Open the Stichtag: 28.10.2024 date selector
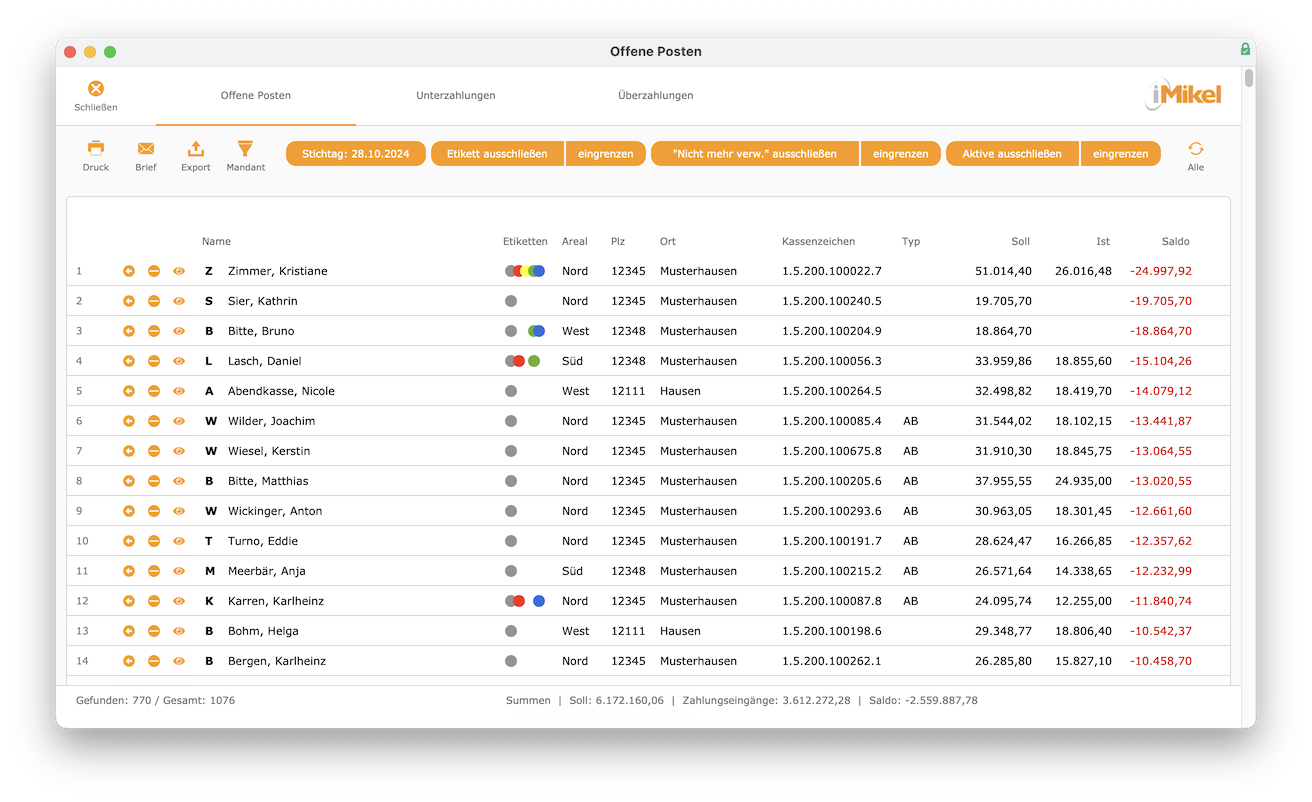The height and width of the screenshot is (802, 1312). tap(356, 154)
